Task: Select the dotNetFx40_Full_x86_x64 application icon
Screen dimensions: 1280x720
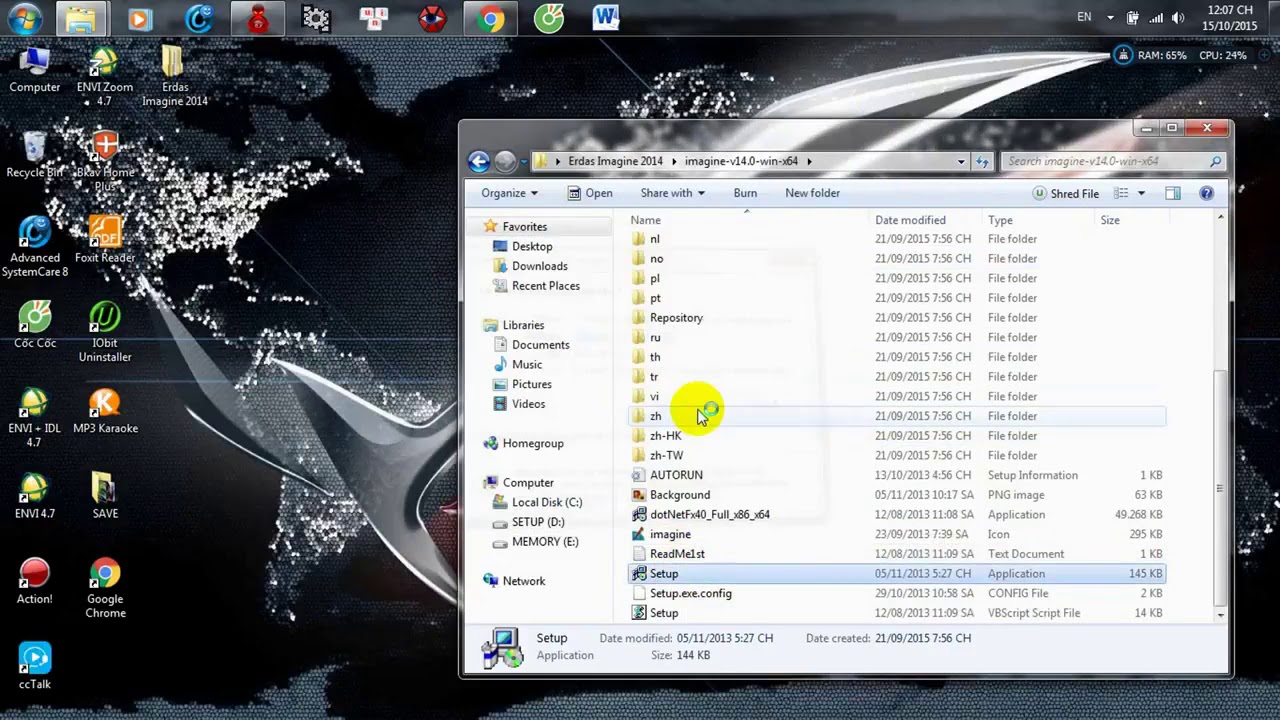Action: tap(639, 514)
